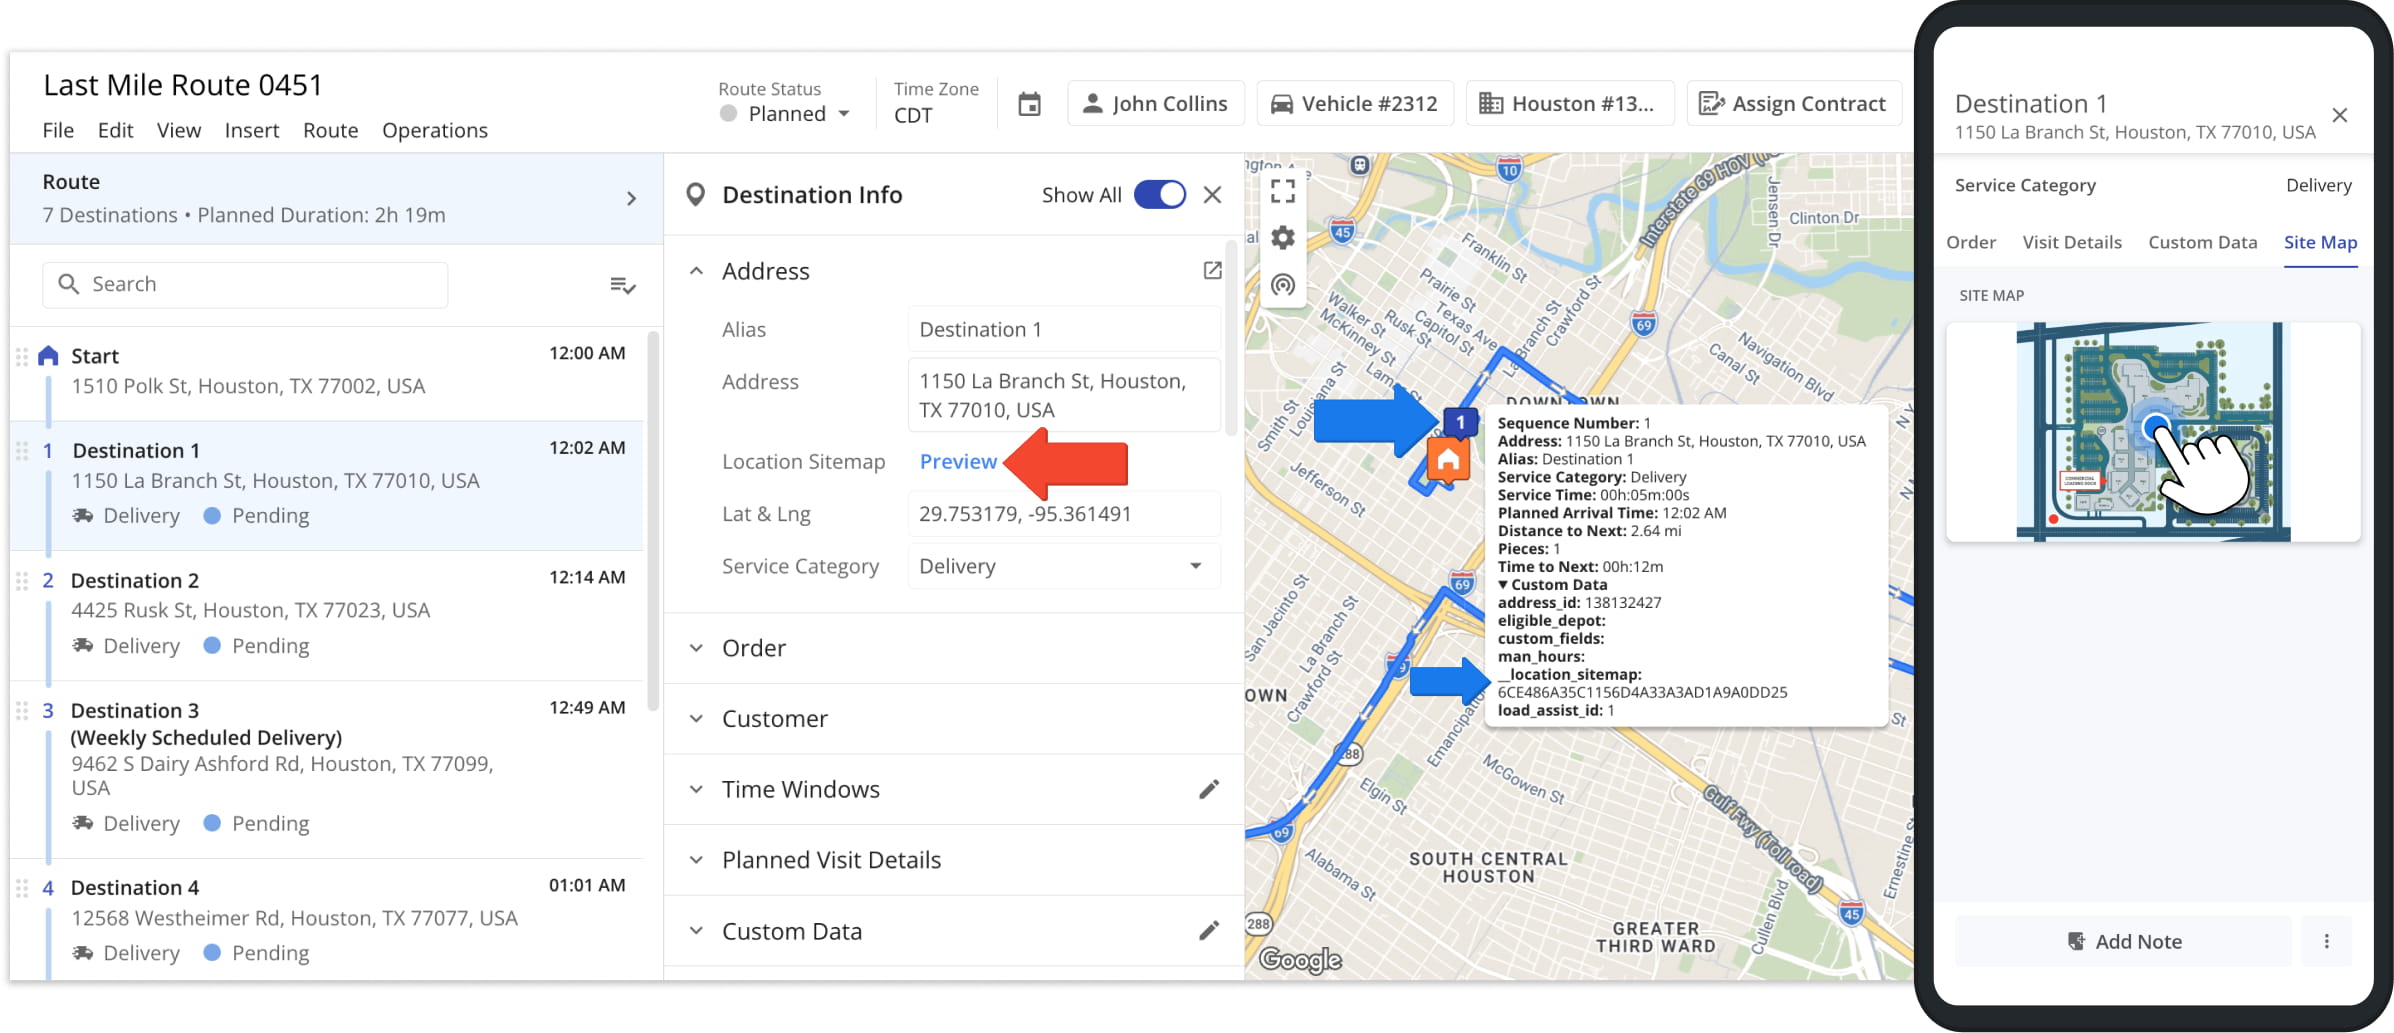Select Destination 2 at 4425 Rusk St

coord(326,615)
